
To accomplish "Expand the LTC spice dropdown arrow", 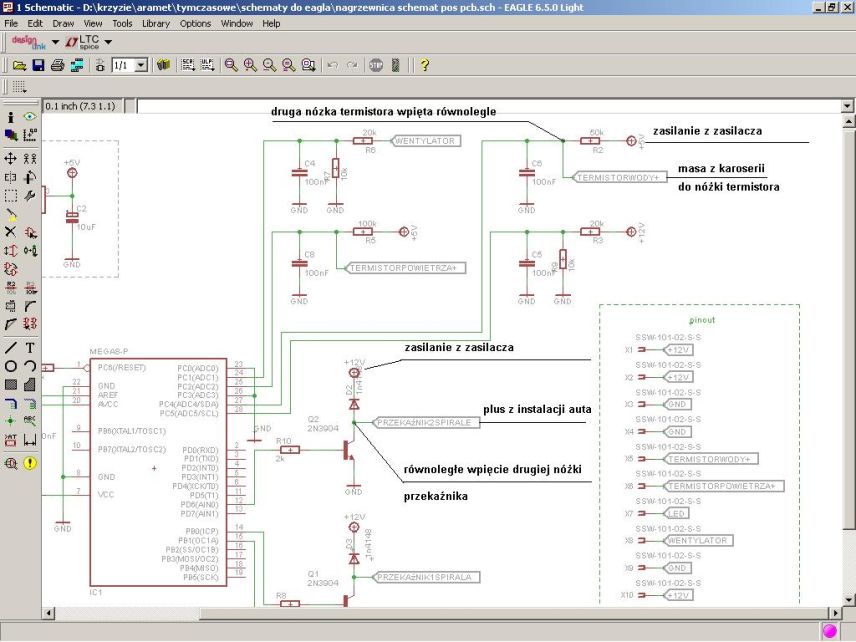I will point(108,42).
